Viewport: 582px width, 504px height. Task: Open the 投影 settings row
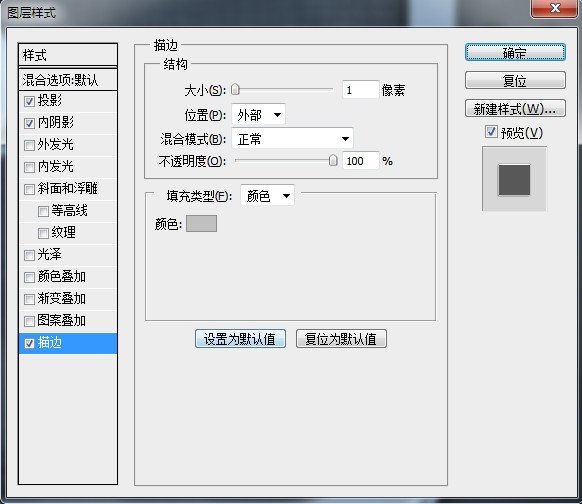click(68, 101)
